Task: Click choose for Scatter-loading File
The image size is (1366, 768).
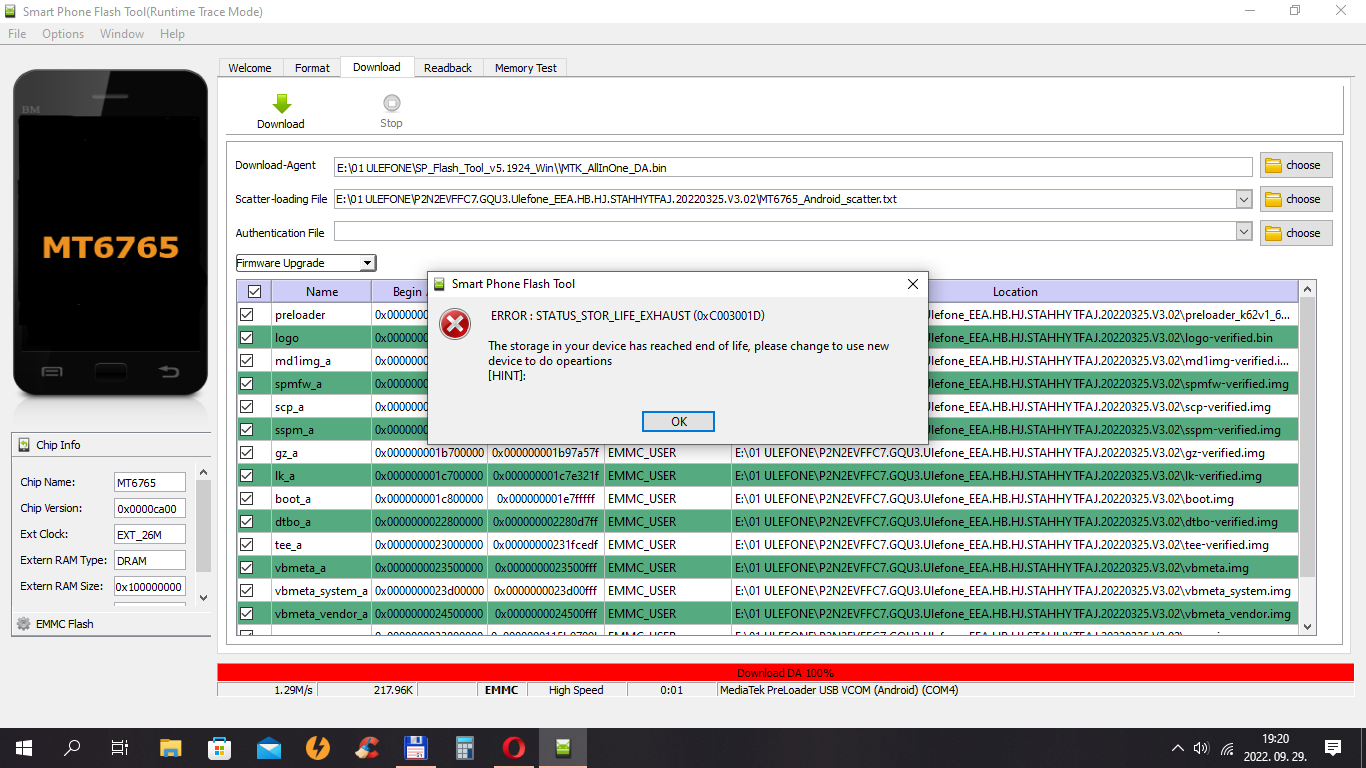Action: tap(1296, 199)
